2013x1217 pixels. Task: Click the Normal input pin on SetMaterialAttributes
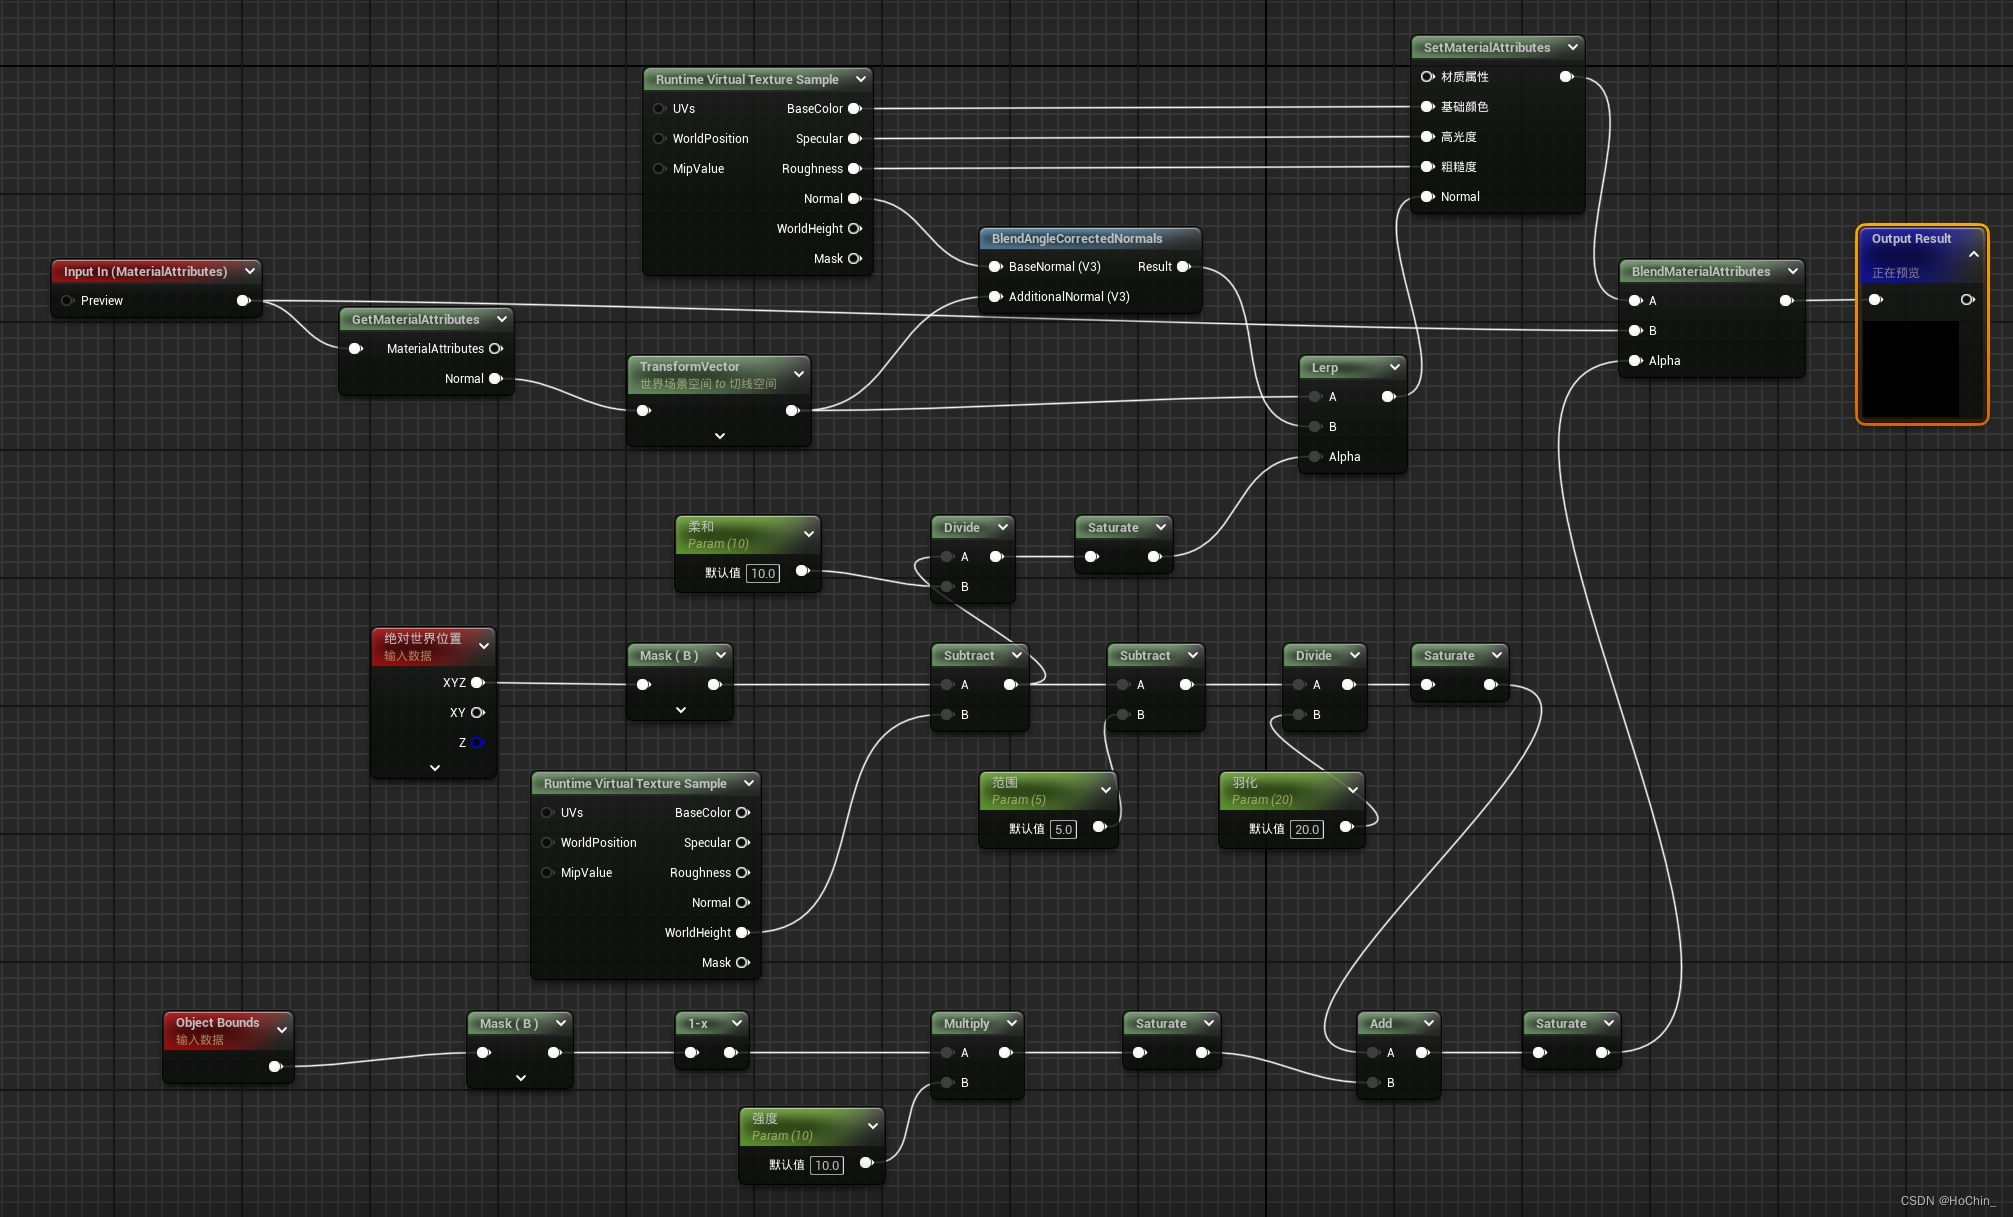click(1428, 197)
